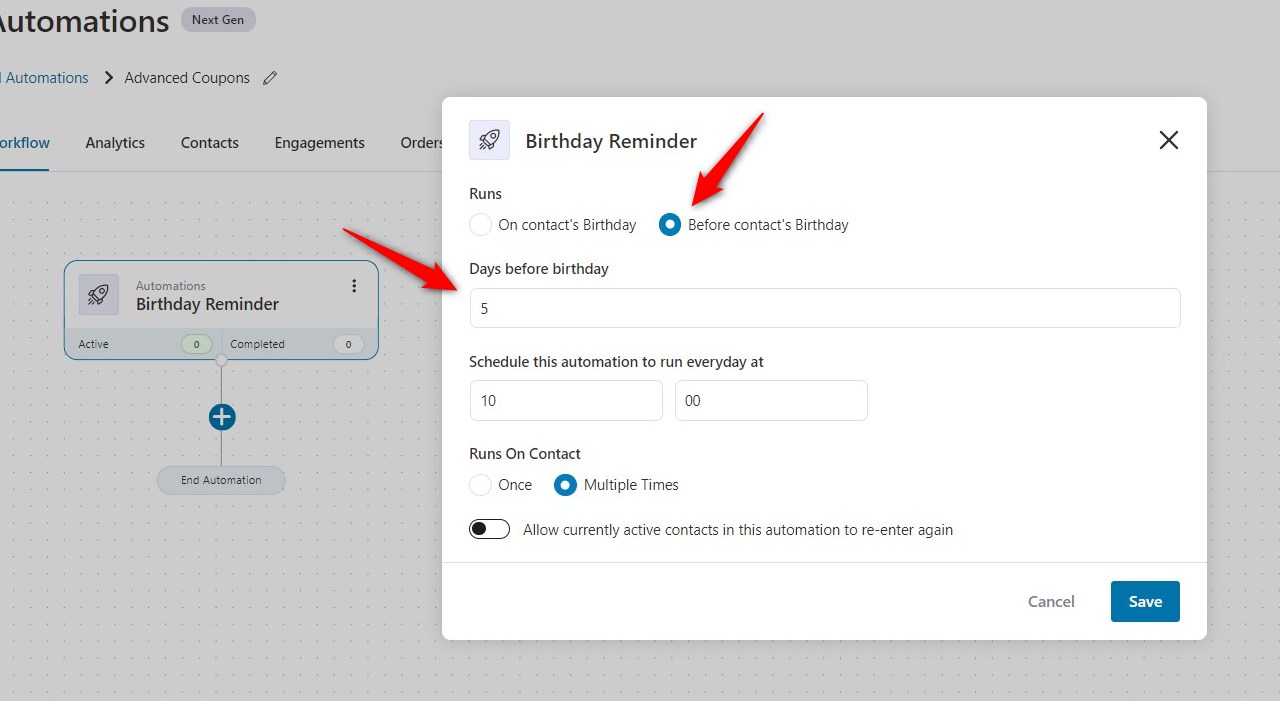
Task: Click the breadcrumb chevron before Advanced Coupons
Action: coord(110,78)
